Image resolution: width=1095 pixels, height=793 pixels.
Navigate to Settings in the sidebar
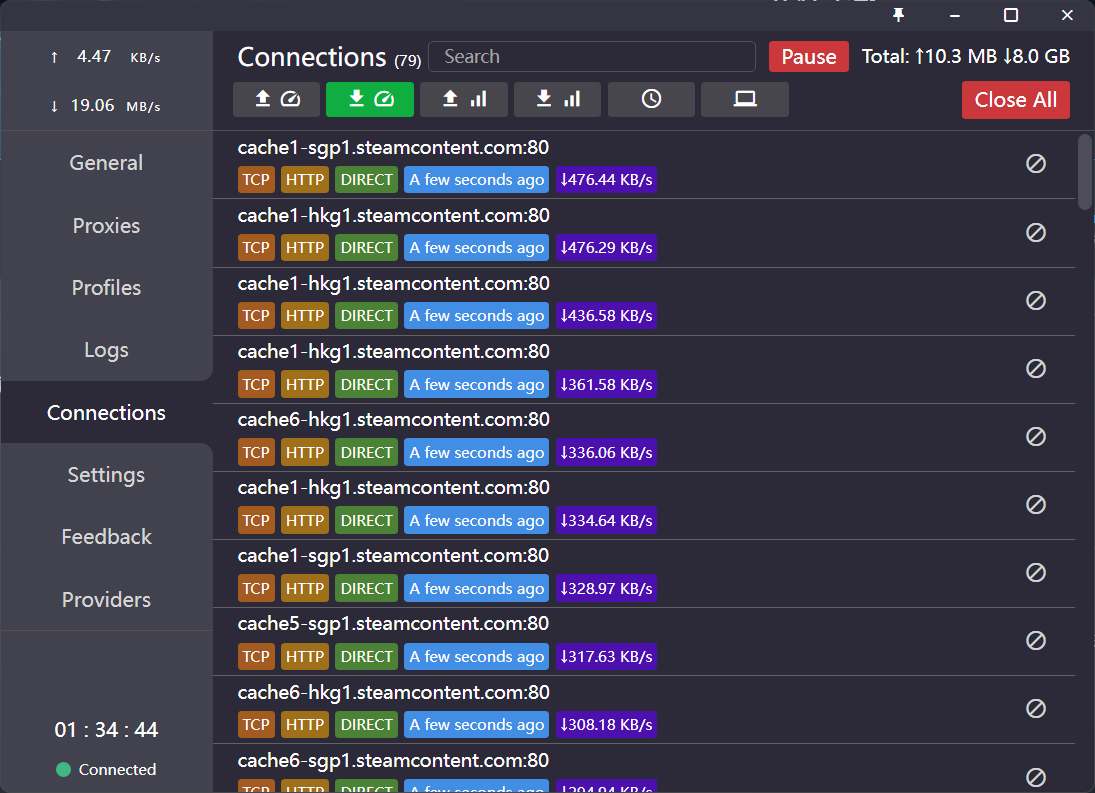106,475
